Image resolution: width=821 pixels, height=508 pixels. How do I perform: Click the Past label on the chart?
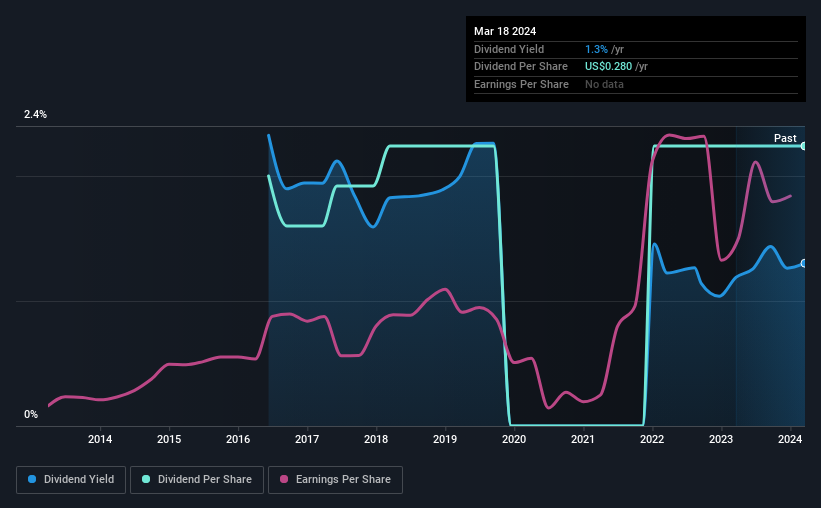point(785,138)
